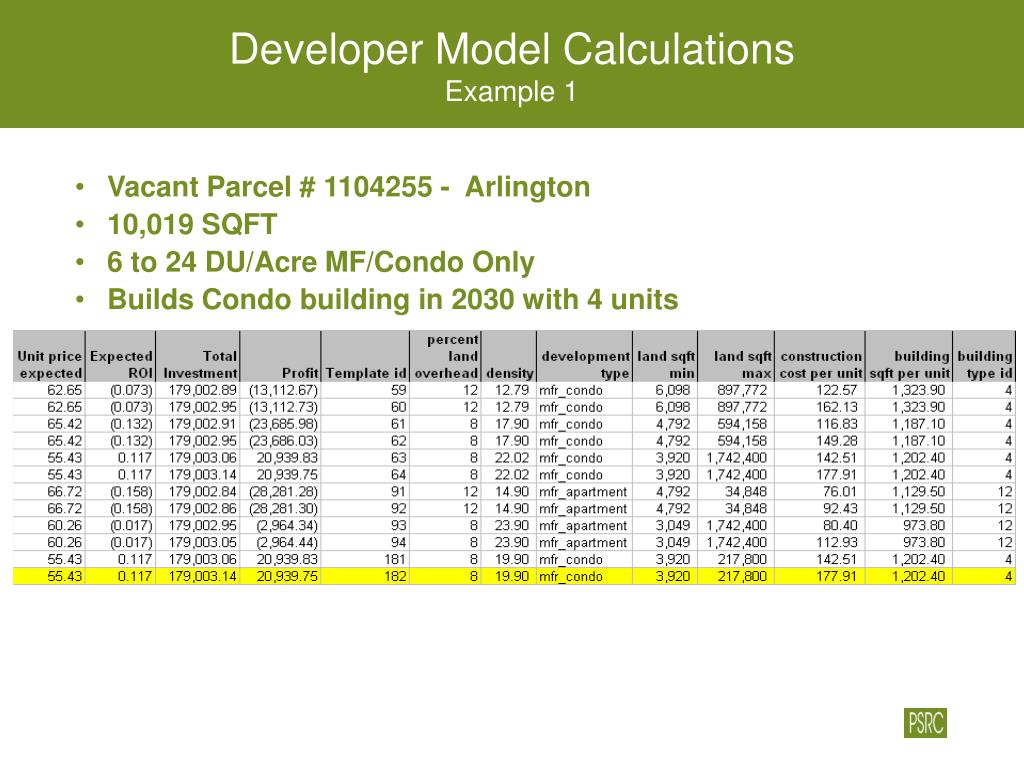Click land sqft max '217,800' in highlighted row
The width and height of the screenshot is (1024, 768).
(737, 577)
